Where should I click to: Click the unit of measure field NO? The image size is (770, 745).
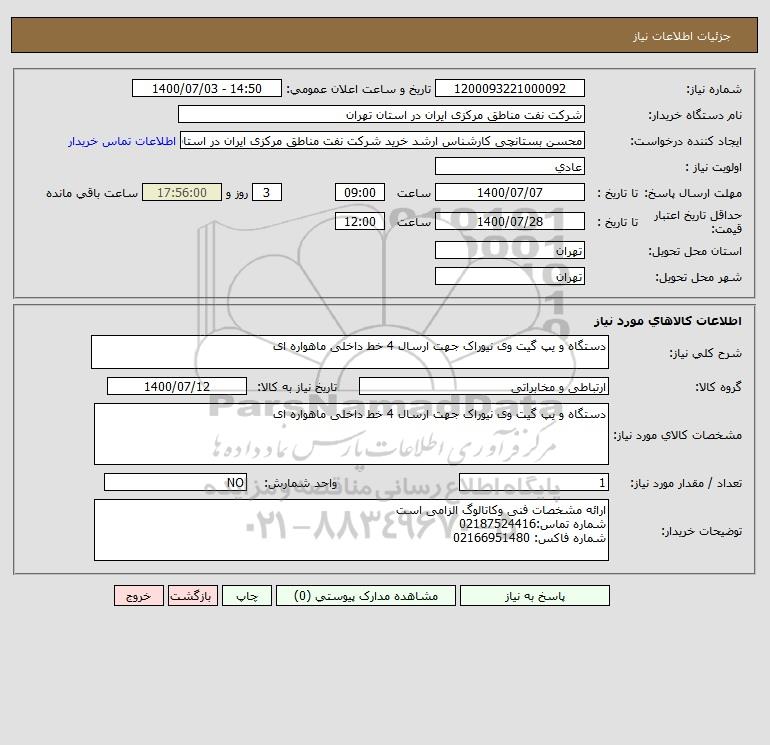point(175,482)
